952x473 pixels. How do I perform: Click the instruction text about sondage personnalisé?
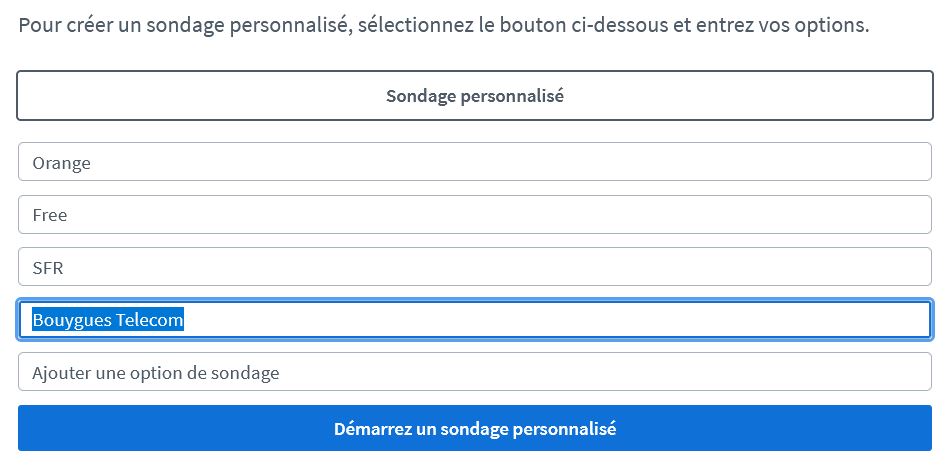pos(443,24)
